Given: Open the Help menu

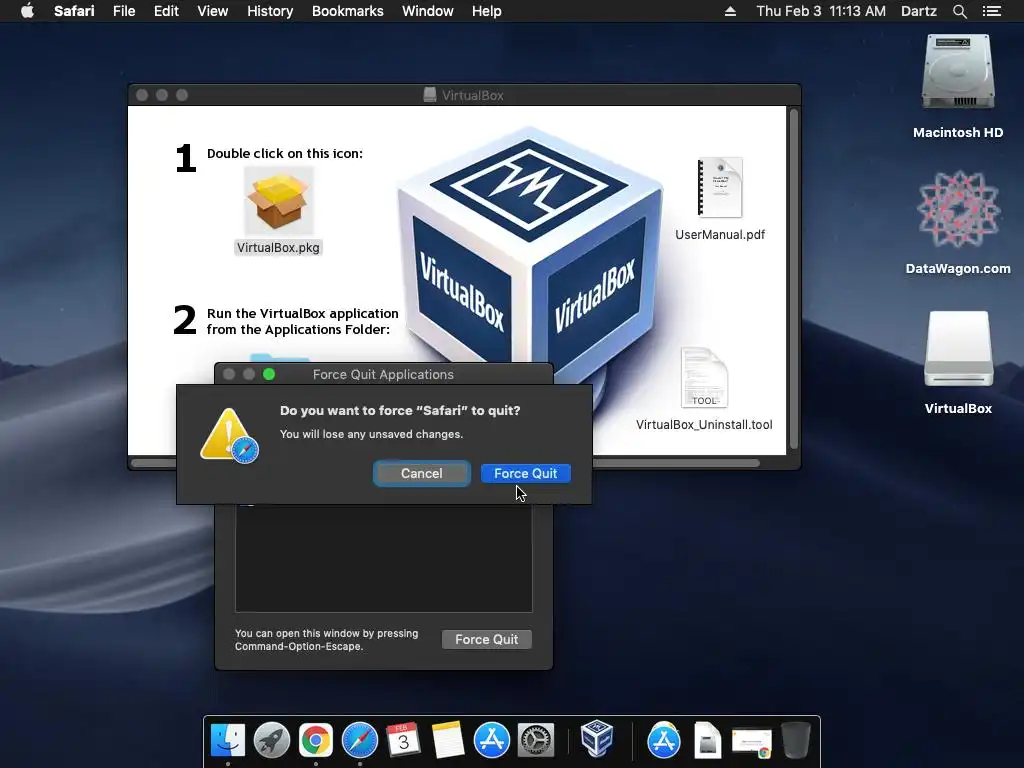Looking at the screenshot, I should [x=487, y=11].
